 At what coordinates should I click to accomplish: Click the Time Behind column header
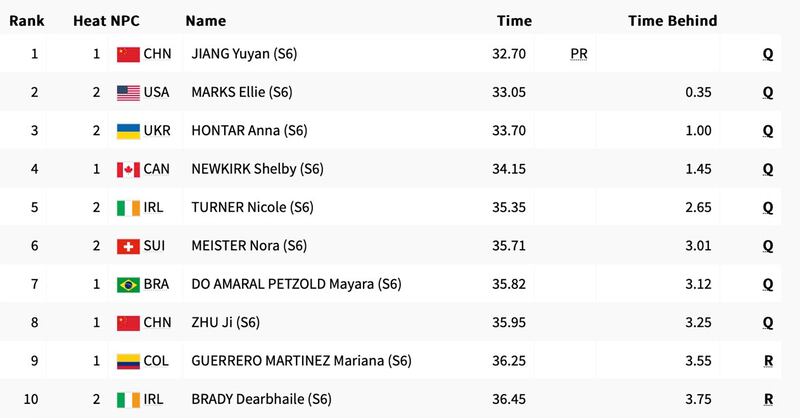pos(672,21)
